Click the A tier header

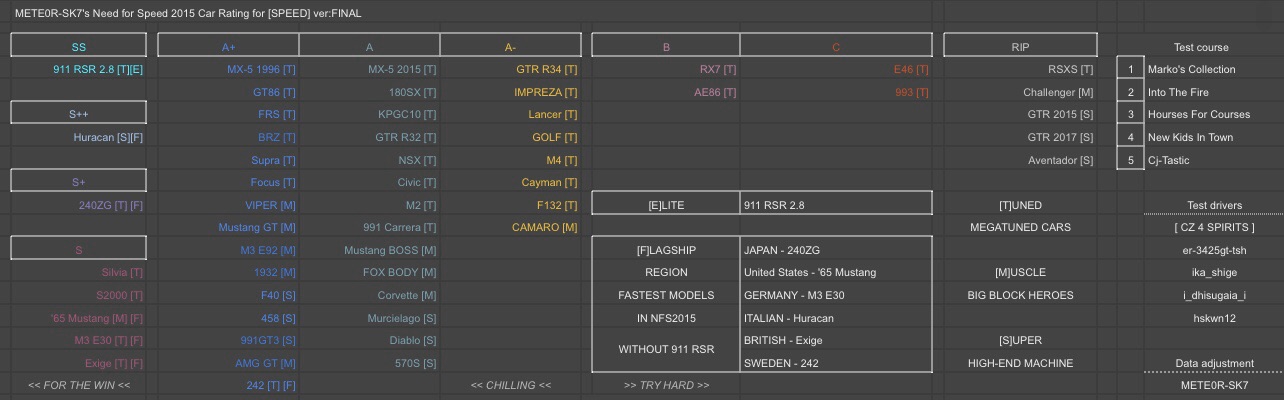370,46
